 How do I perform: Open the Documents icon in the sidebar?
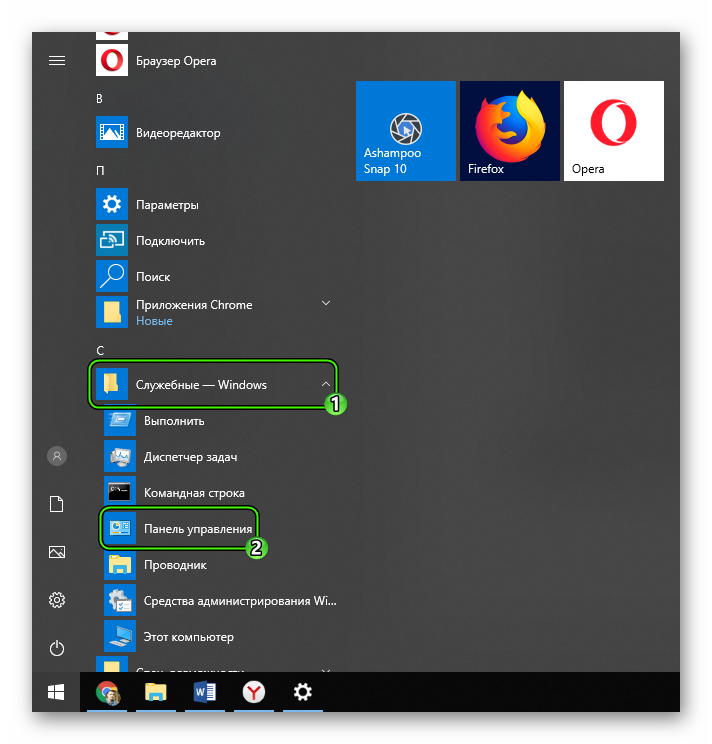coord(57,504)
